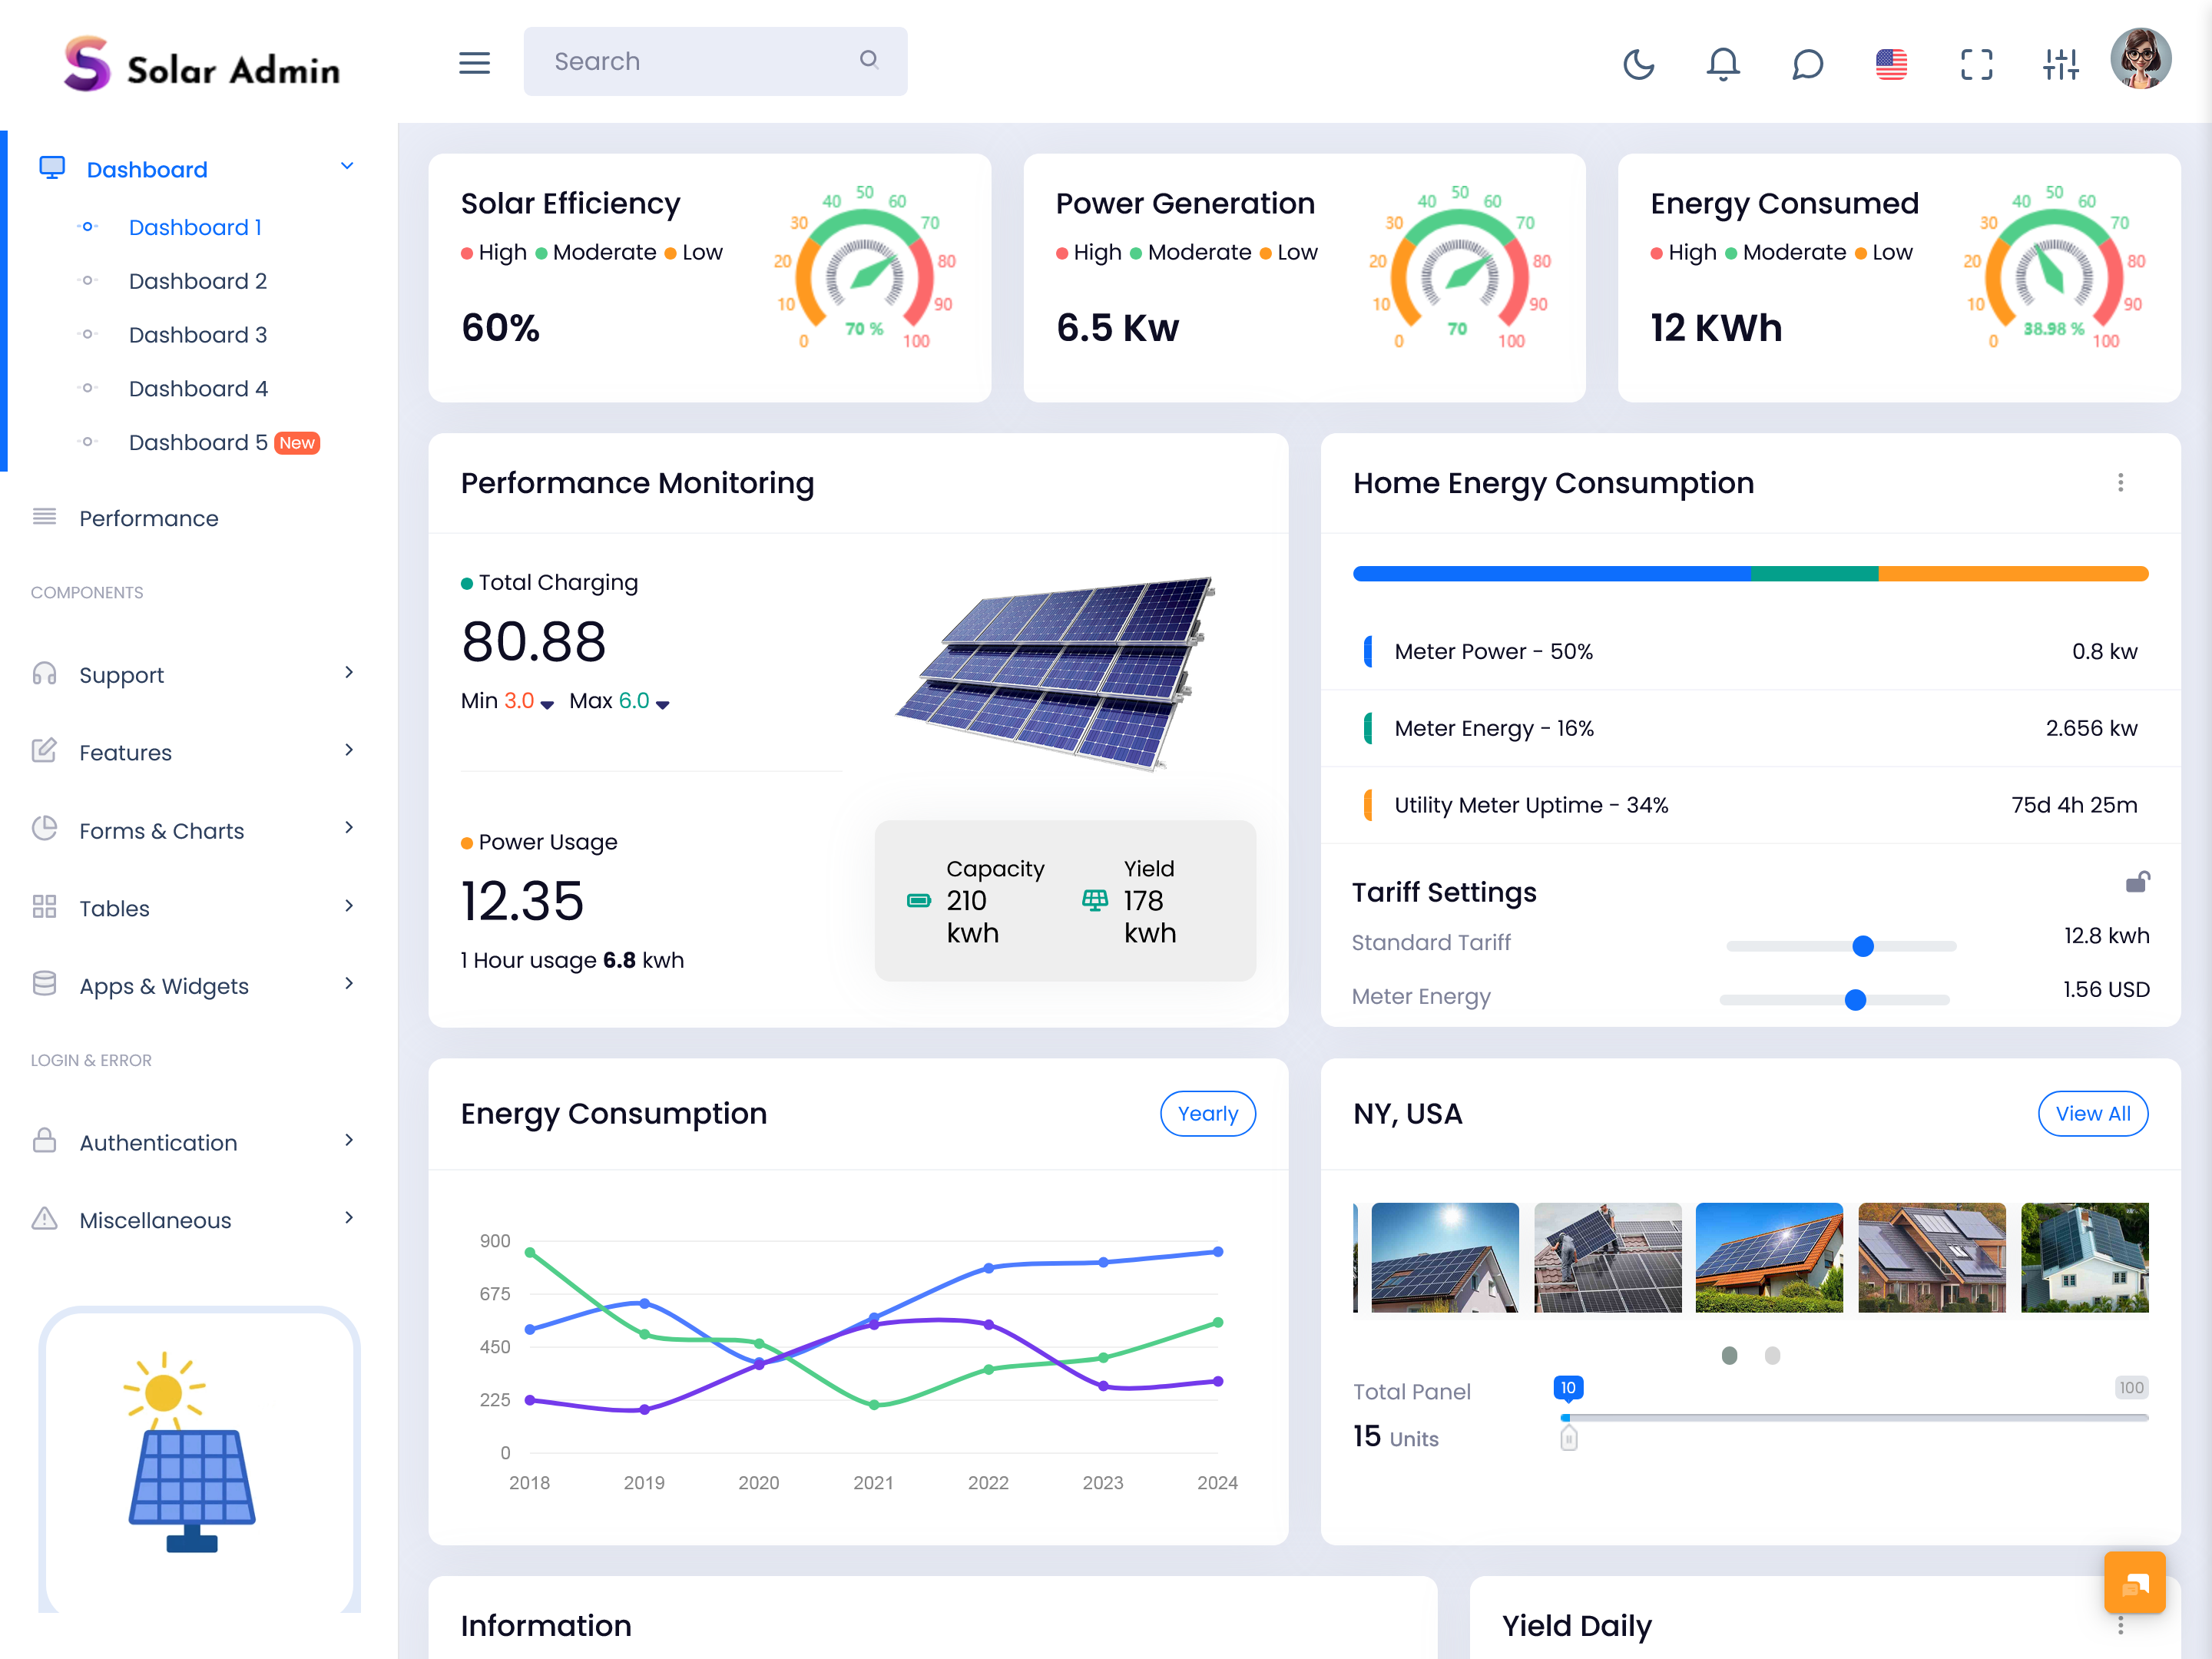This screenshot has width=2212, height=1659.
Task: Click the Support headphones icon
Action: tap(44, 673)
